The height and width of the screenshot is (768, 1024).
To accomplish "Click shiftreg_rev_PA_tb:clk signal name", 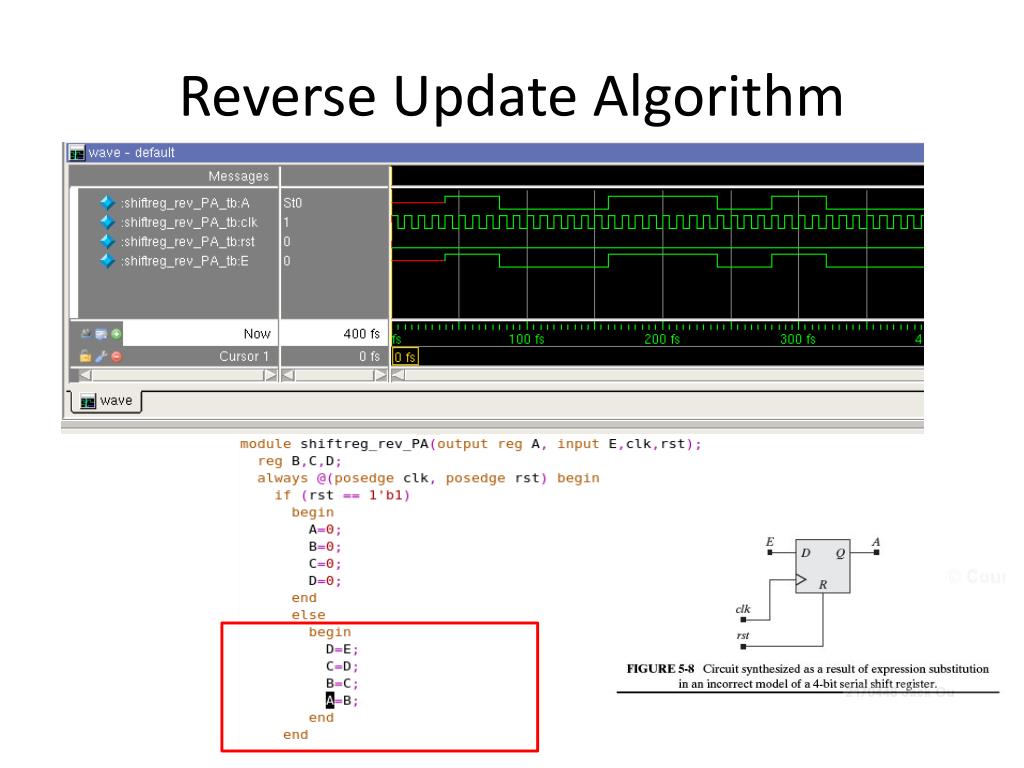I will [x=189, y=223].
